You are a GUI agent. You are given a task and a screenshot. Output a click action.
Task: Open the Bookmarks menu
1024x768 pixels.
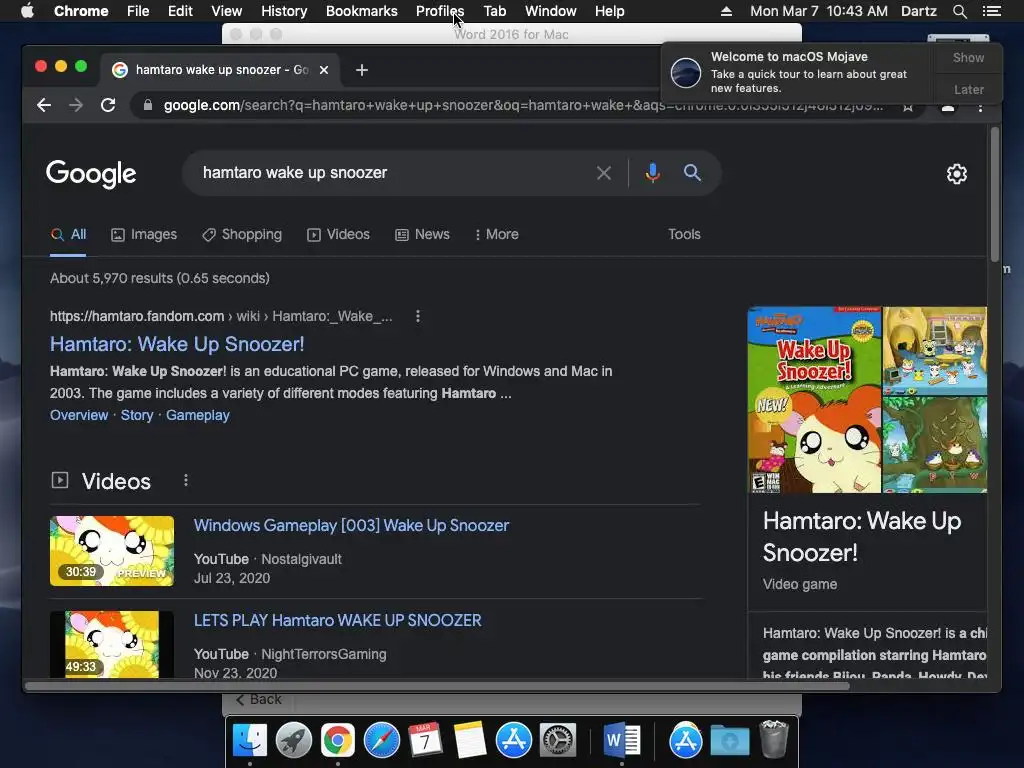pyautogui.click(x=362, y=11)
